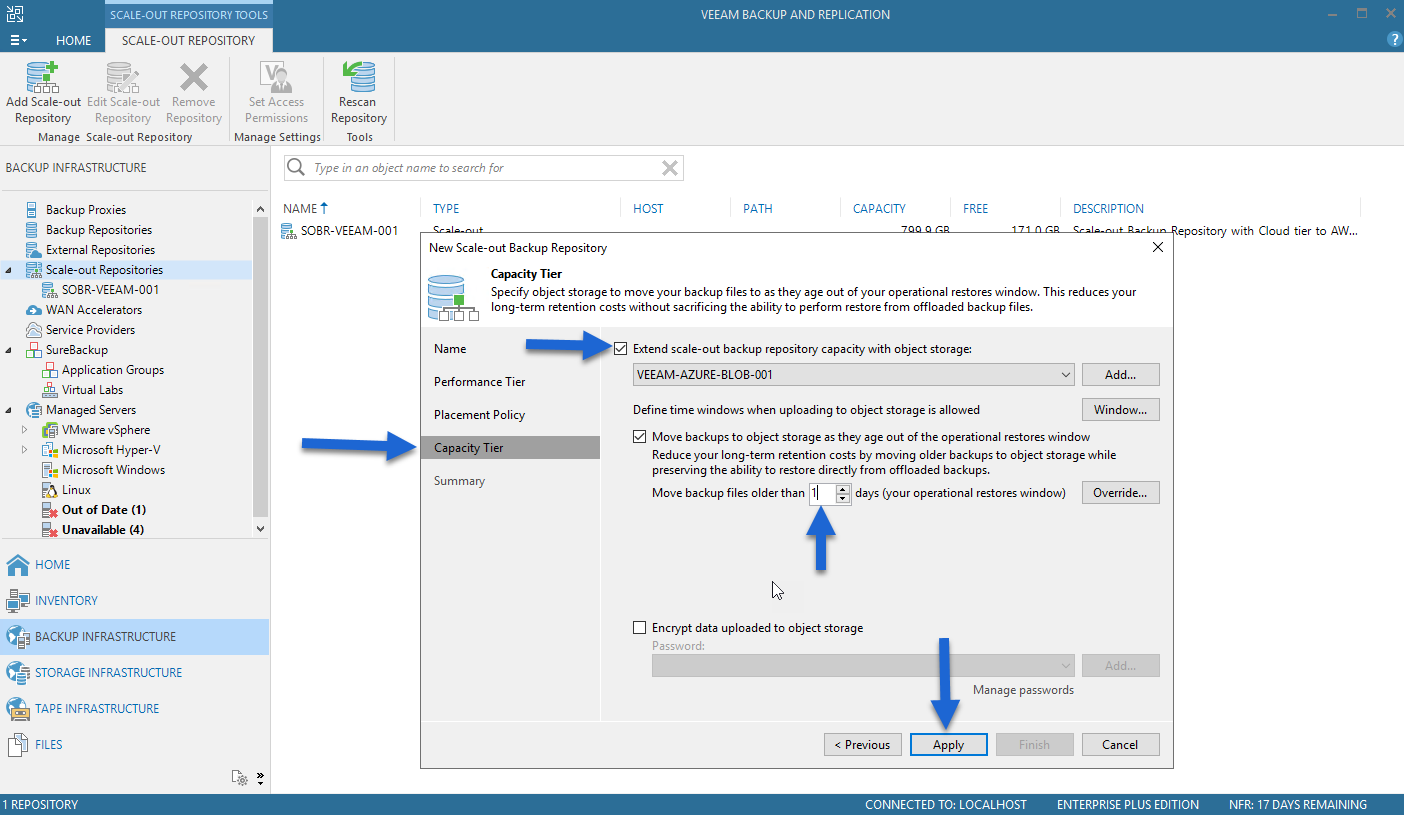1404x815 pixels.
Task: Clear the search box with X icon
Action: pos(670,168)
